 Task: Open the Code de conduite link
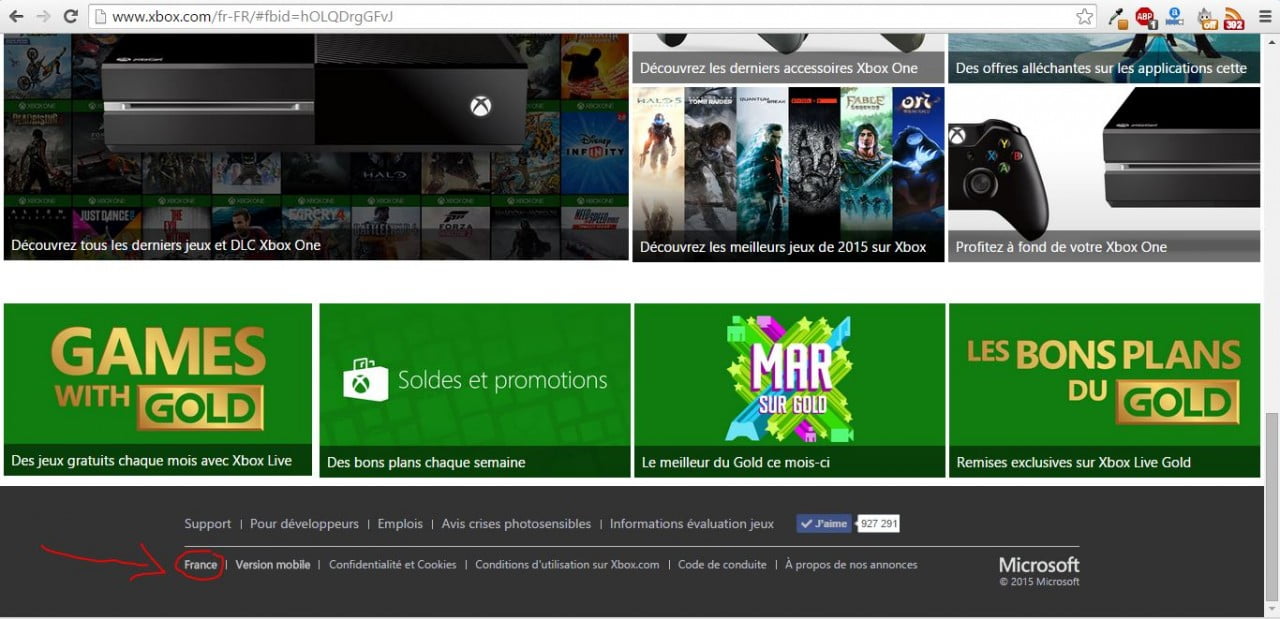pyautogui.click(x=722, y=565)
